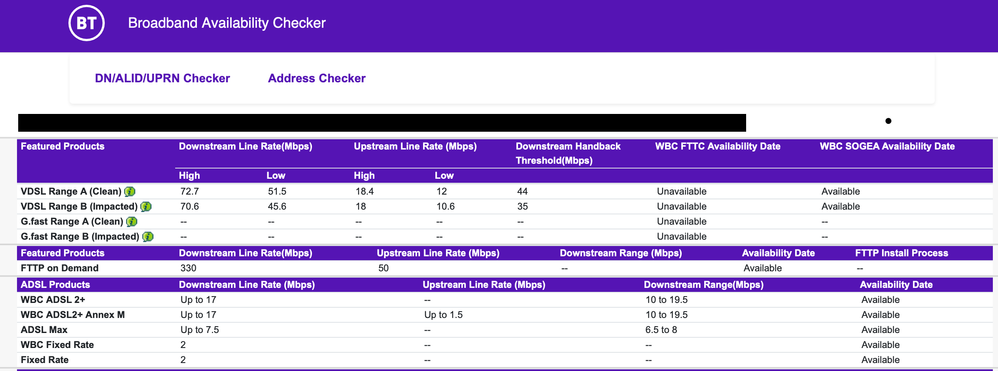Select WBC Fixed Rate row label
The width and height of the screenshot is (998, 371).
point(57,345)
